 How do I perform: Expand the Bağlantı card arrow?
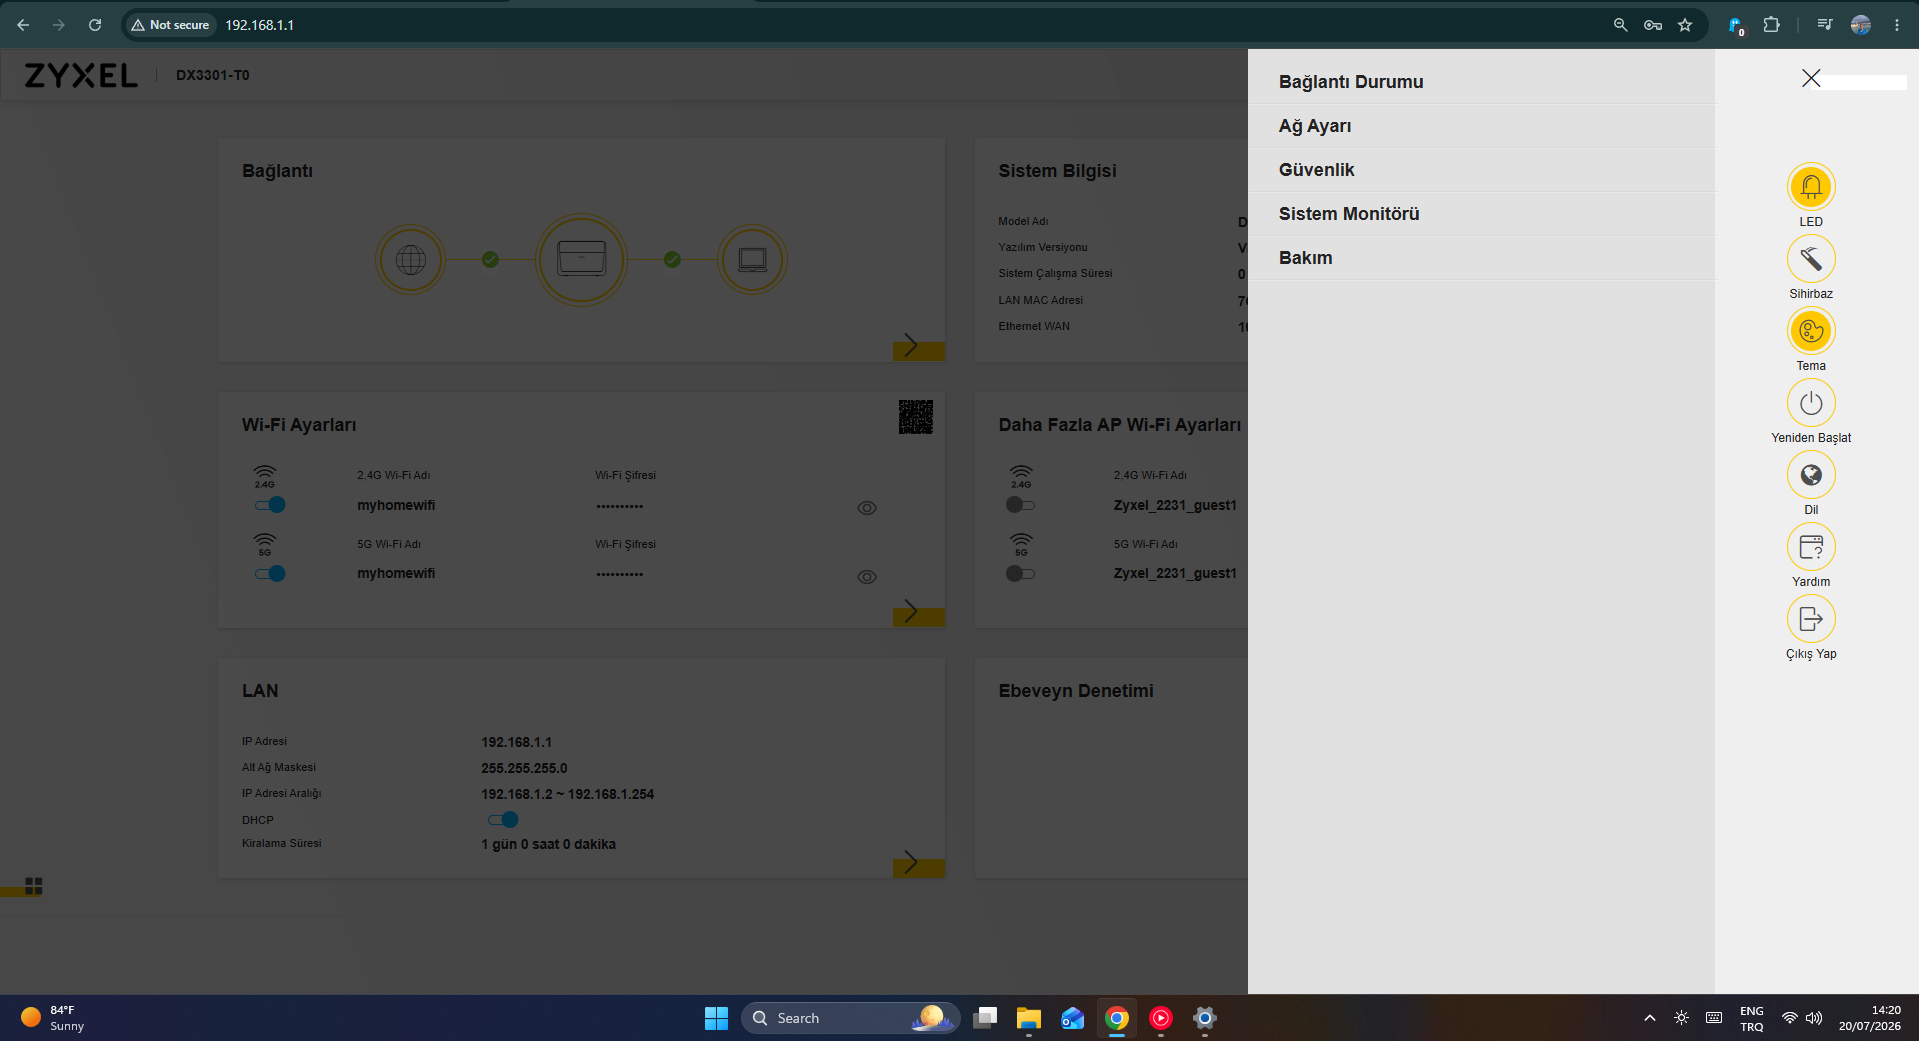click(918, 346)
